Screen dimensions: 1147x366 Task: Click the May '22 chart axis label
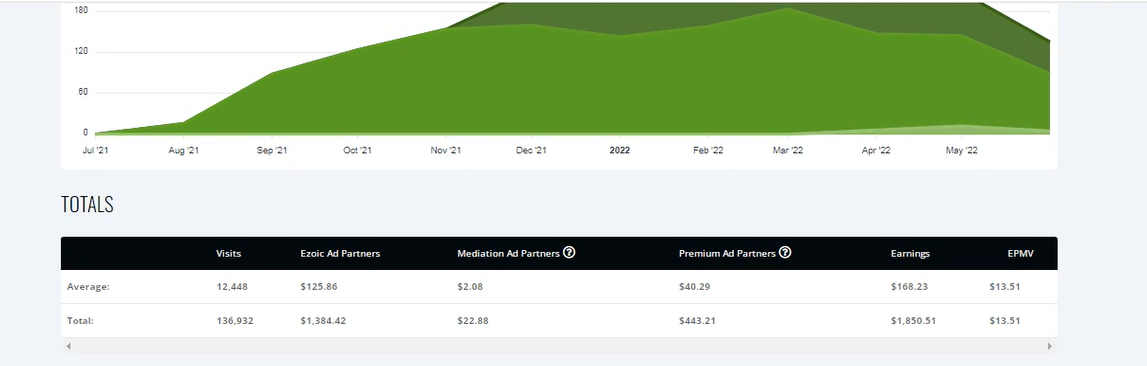(962, 150)
